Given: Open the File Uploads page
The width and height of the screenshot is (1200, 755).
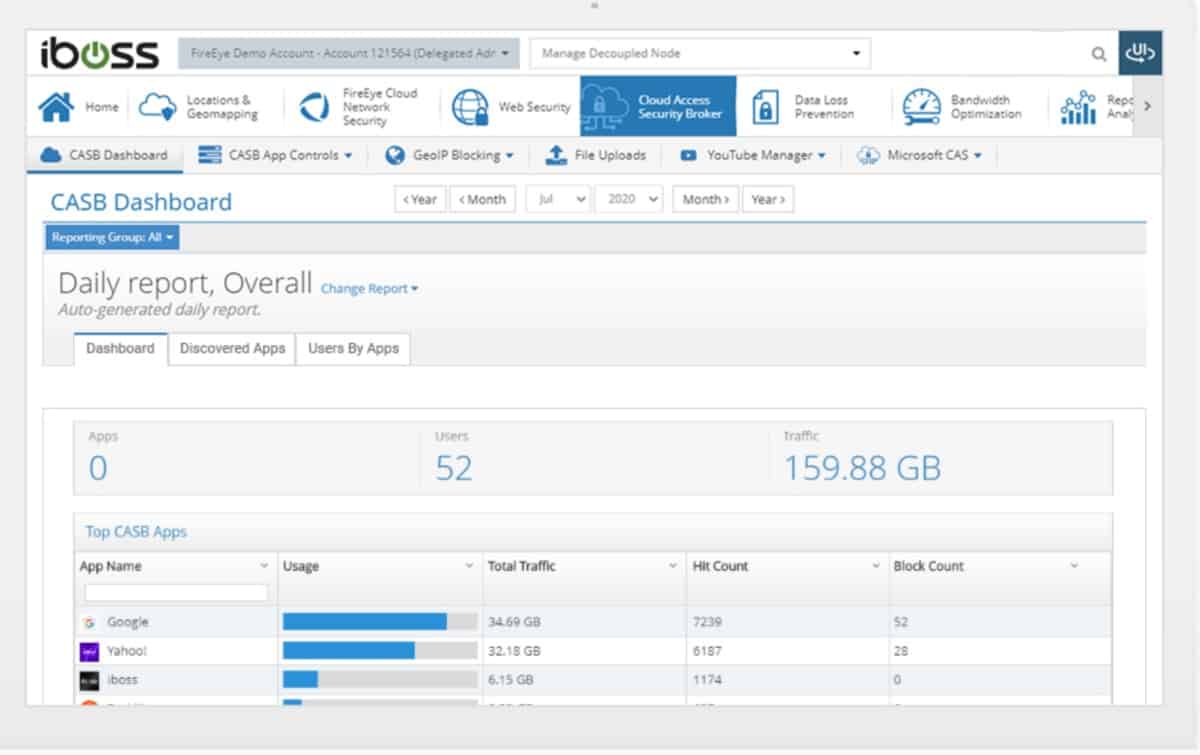Looking at the screenshot, I should (x=610, y=156).
